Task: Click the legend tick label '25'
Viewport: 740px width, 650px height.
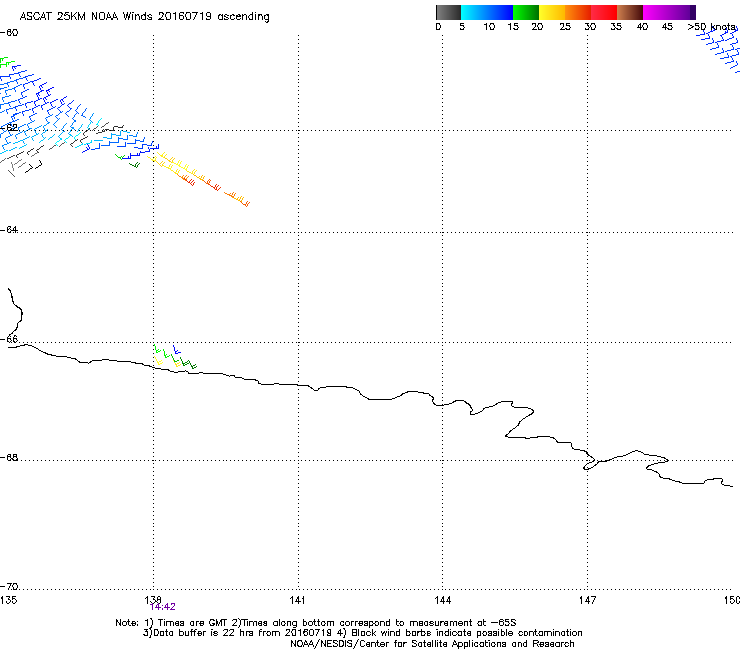Action: coord(565,27)
